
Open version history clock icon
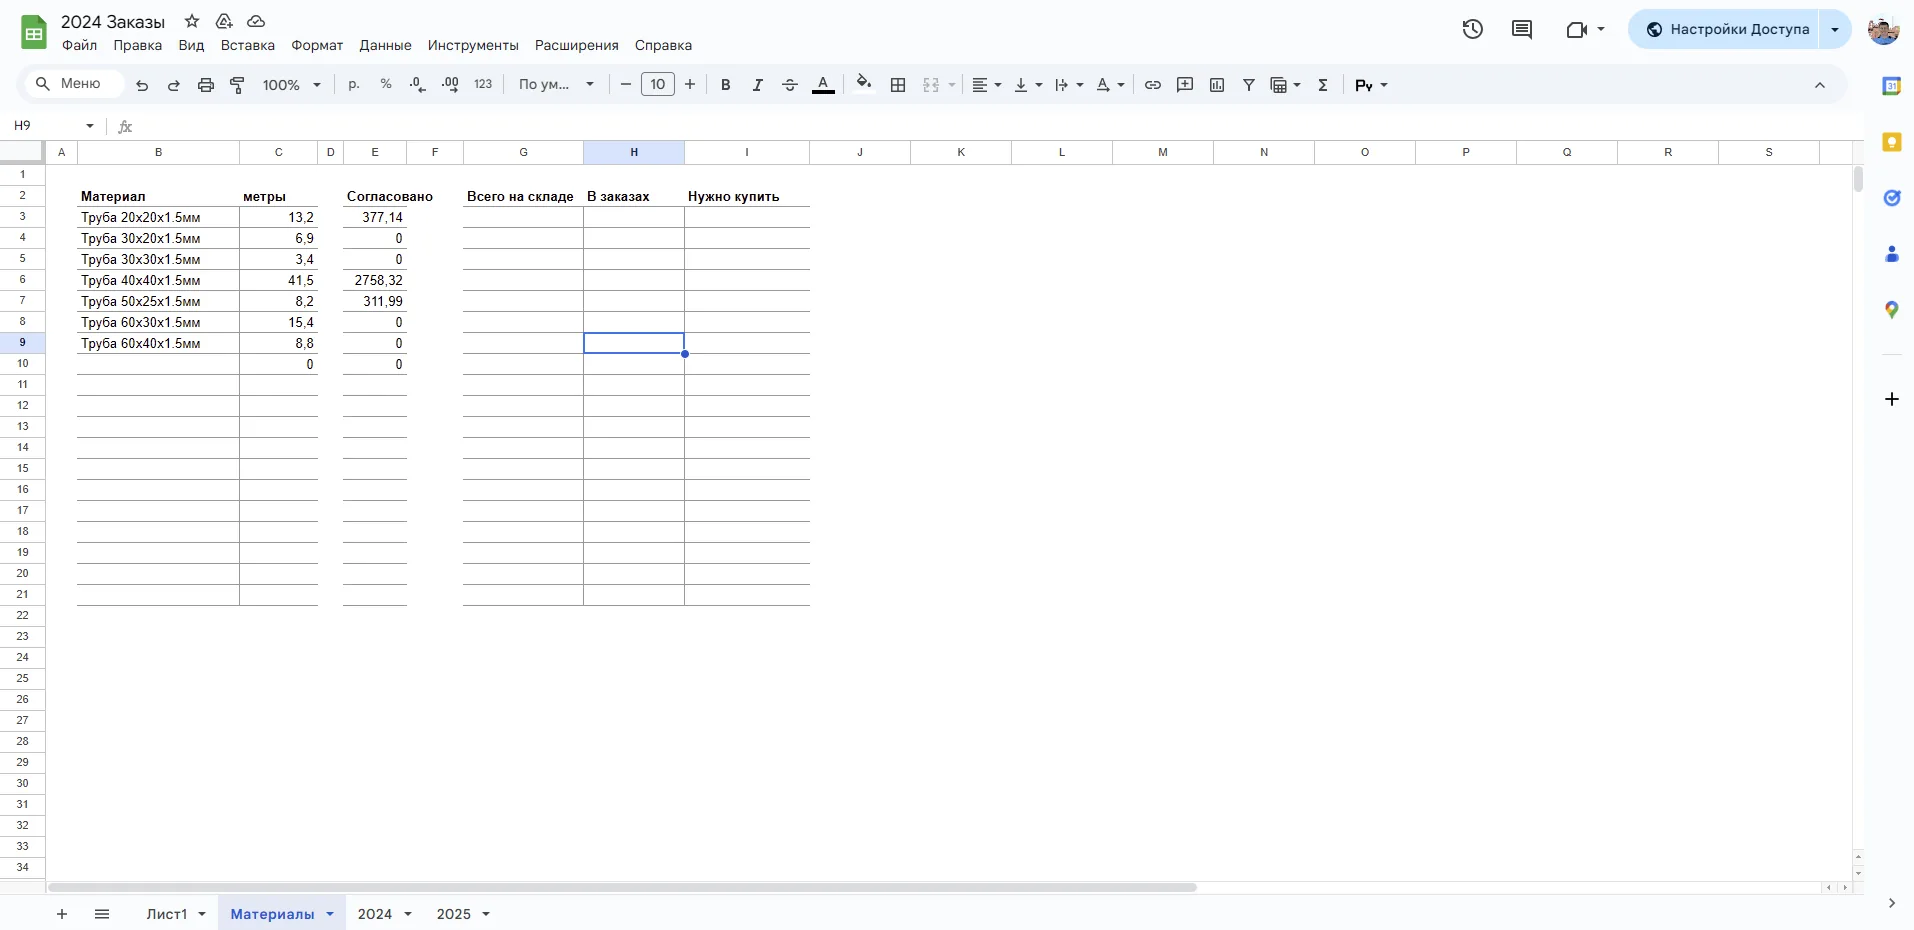pos(1473,29)
